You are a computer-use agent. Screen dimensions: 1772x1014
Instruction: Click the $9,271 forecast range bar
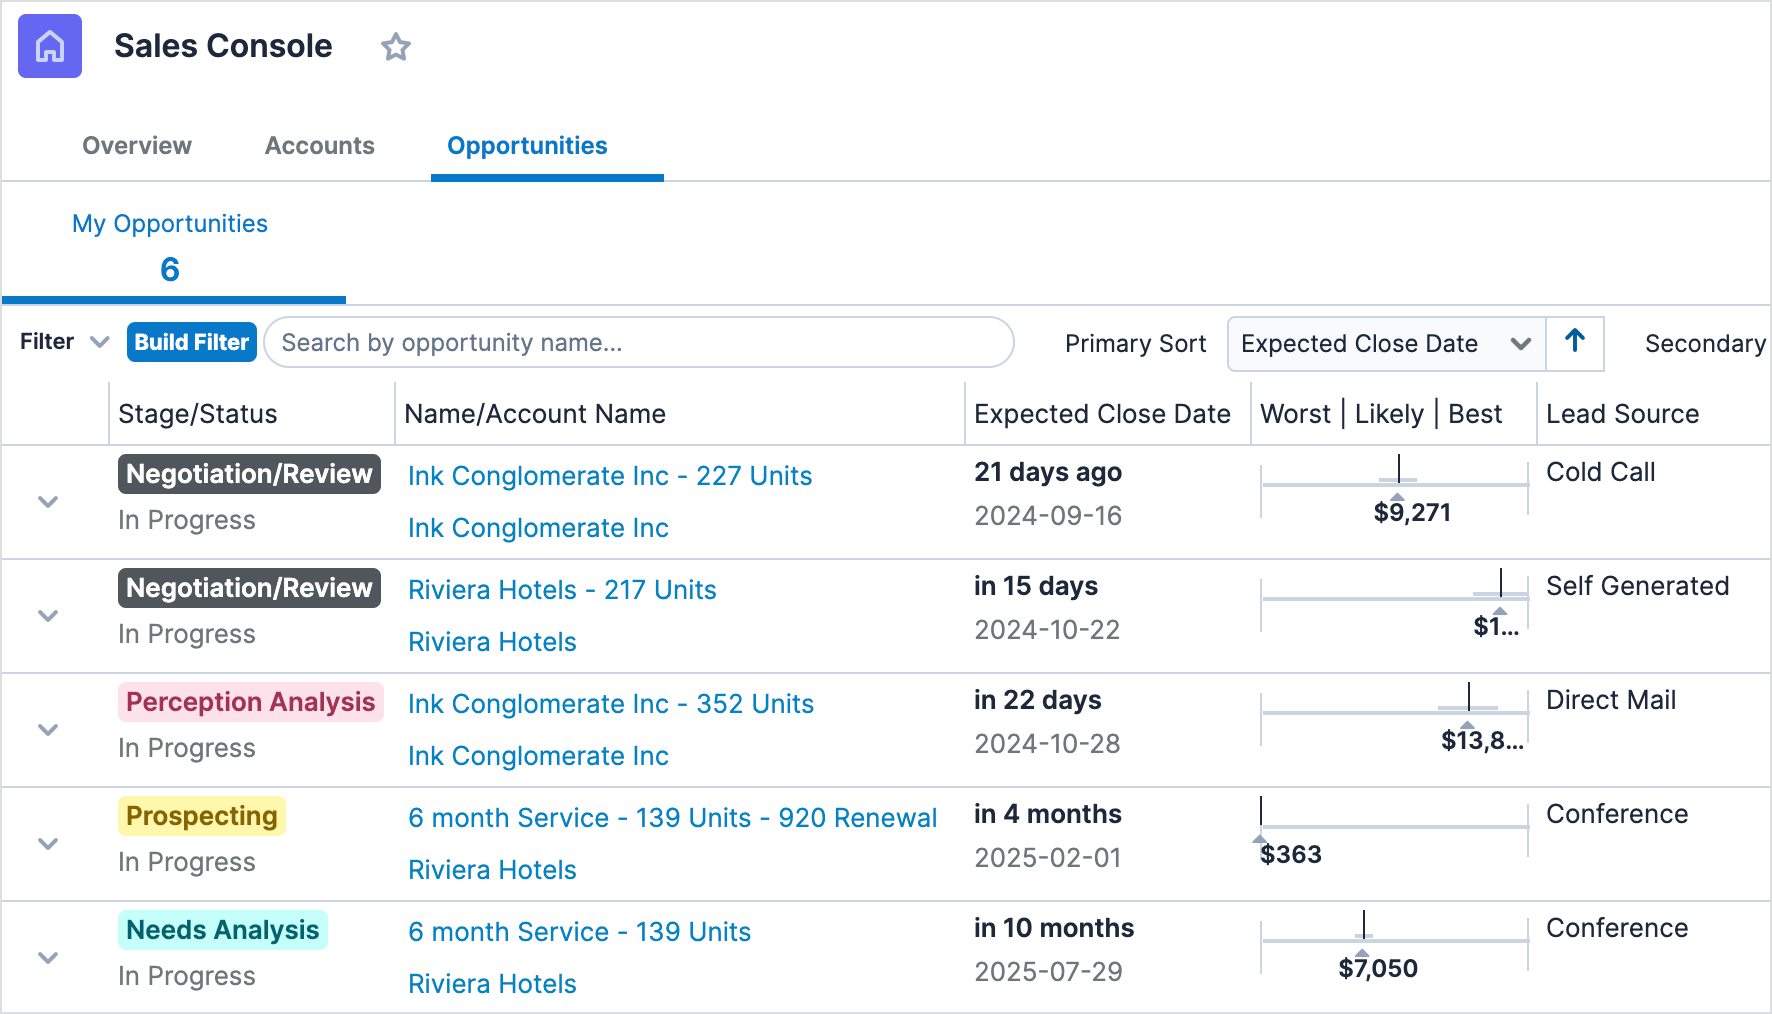click(1394, 485)
